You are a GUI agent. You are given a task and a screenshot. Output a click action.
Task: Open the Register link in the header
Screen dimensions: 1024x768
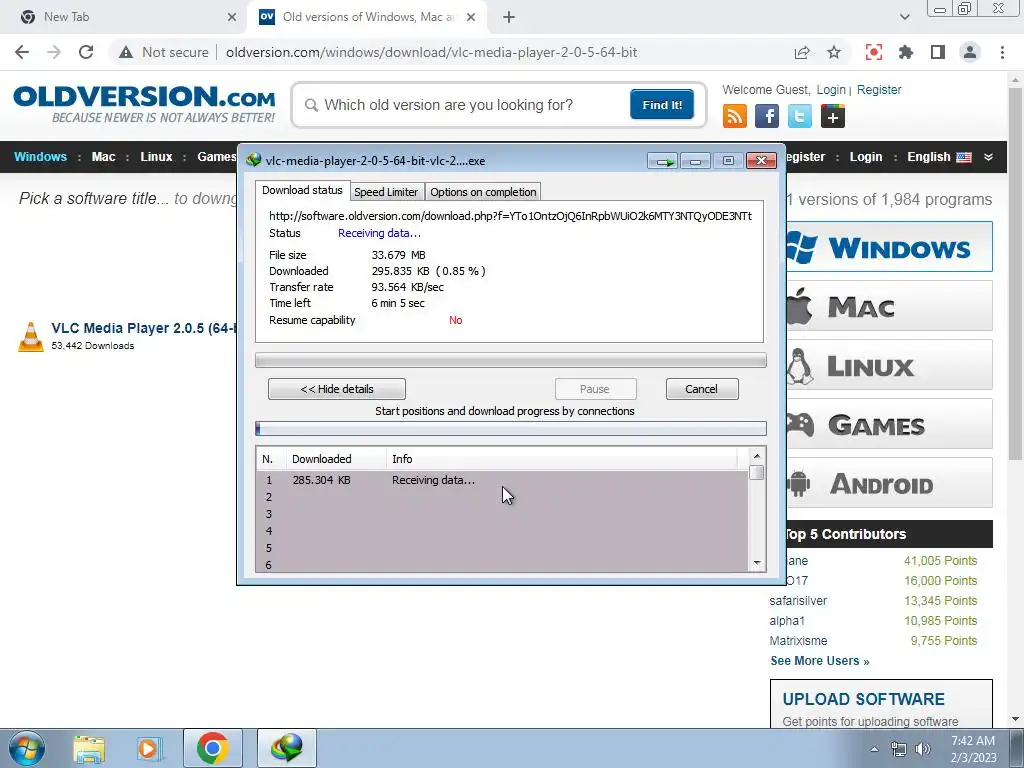pos(879,89)
